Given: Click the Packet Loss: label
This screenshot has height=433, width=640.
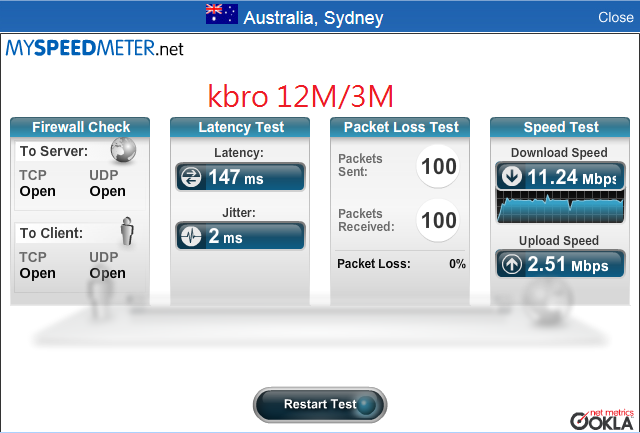Looking at the screenshot, I should click(x=373, y=264).
